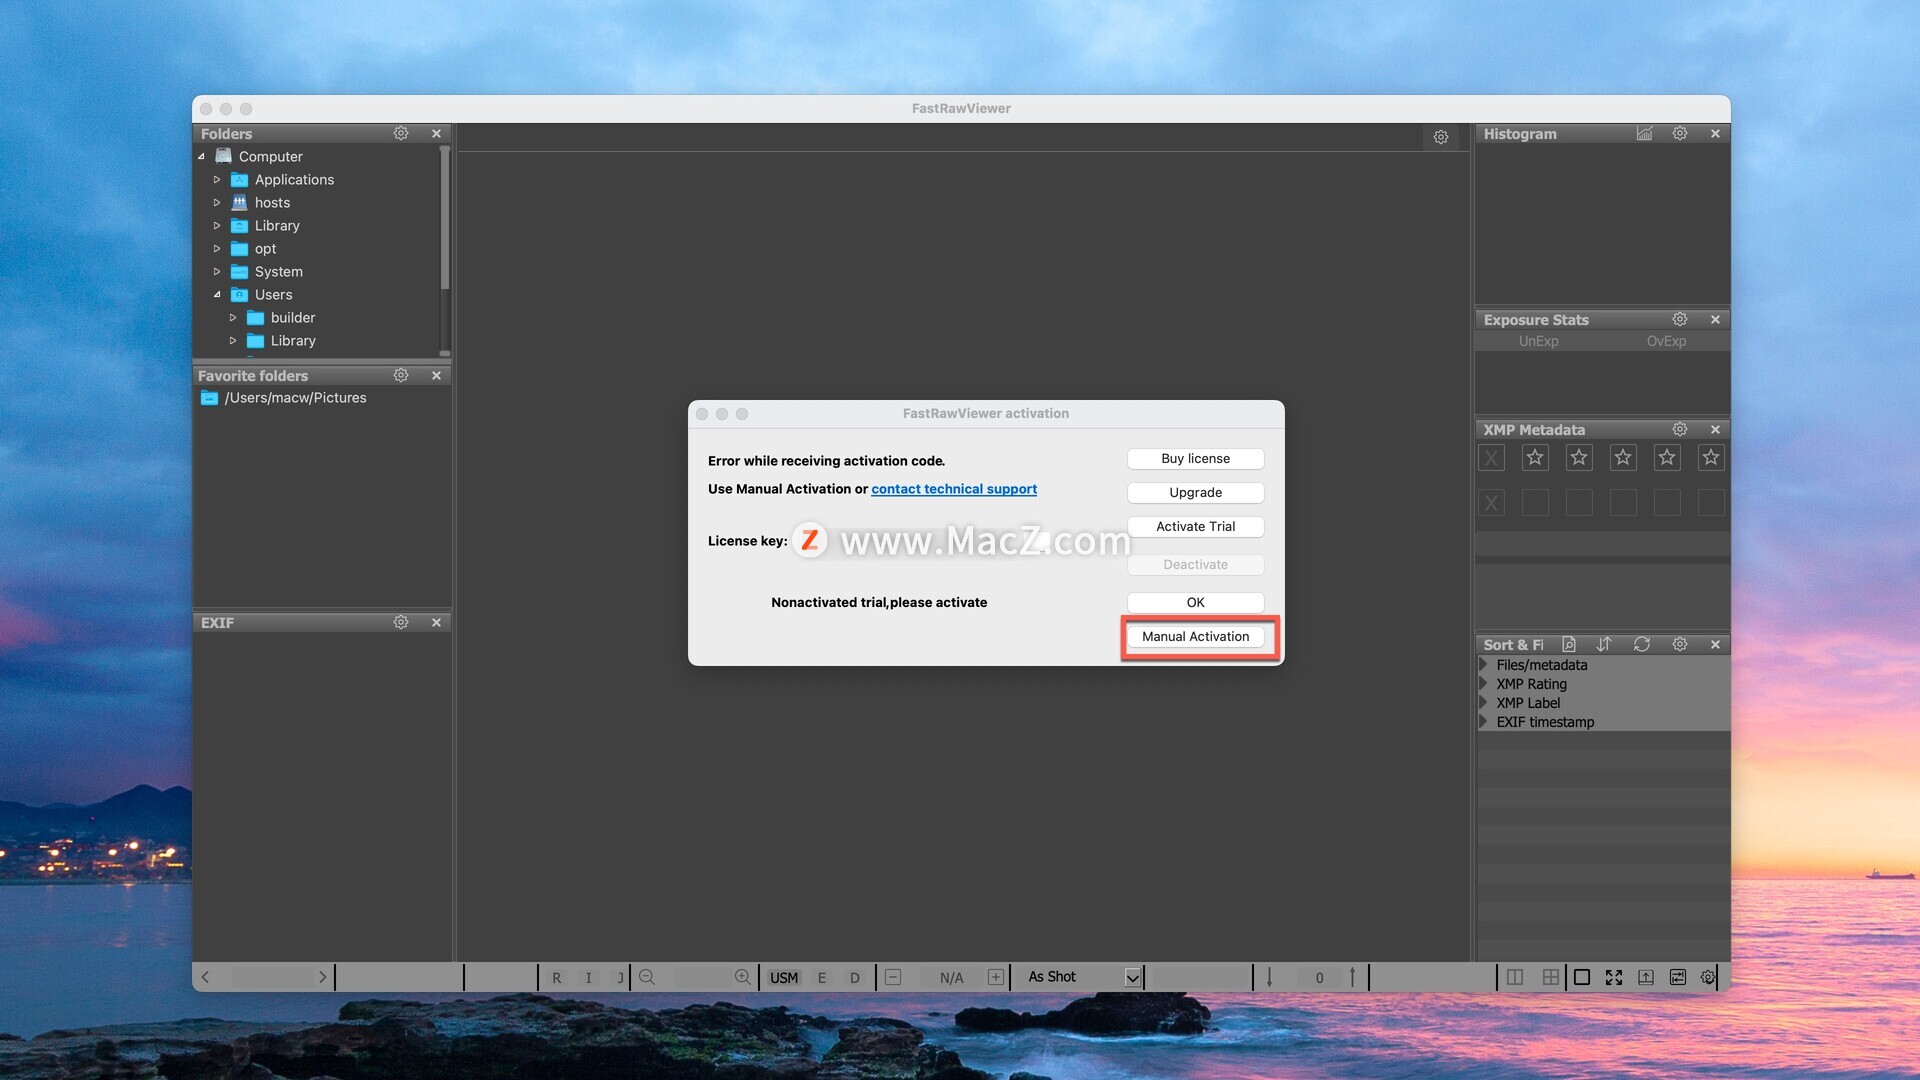Increase exposure with plus box
Viewport: 1920px width, 1080px height.
tap(996, 977)
